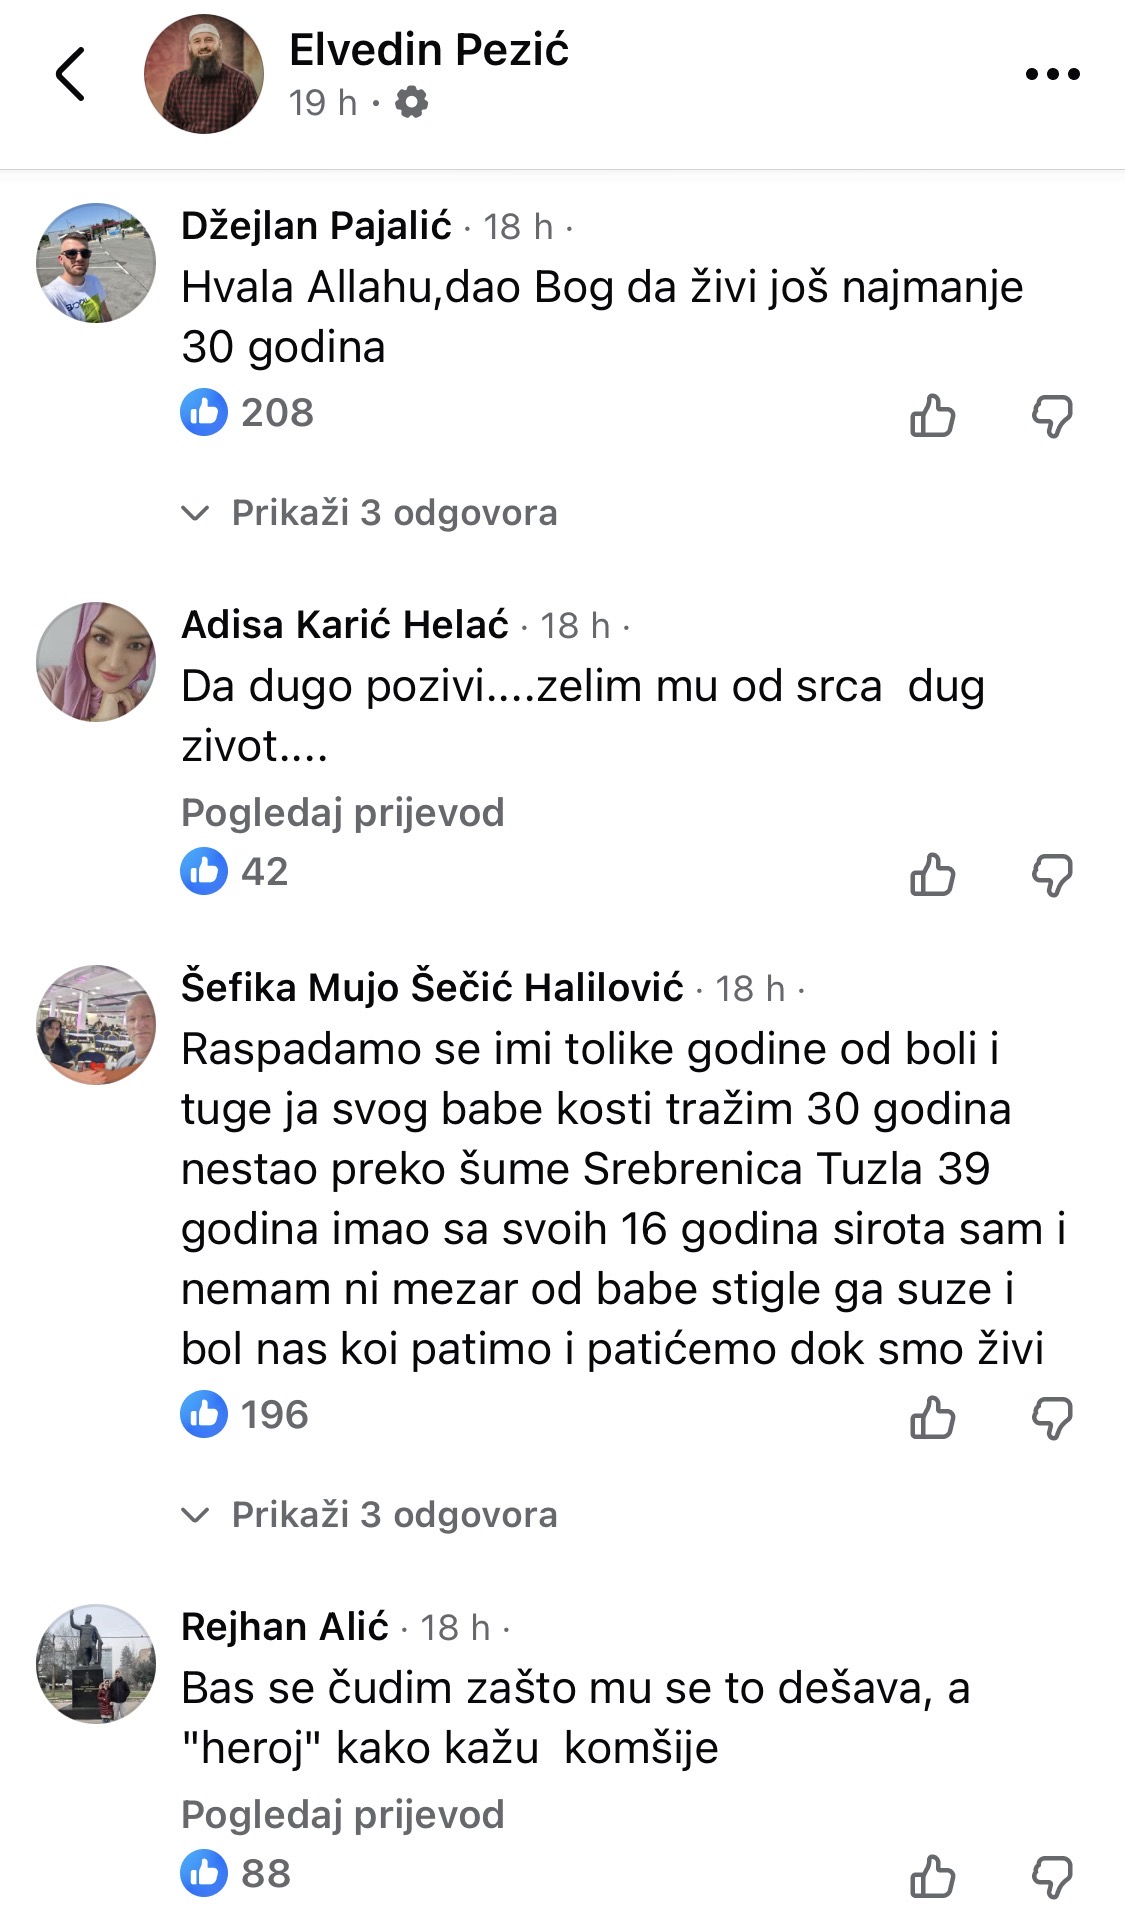1125x1927 pixels.
Task: Thumbs up Rejhan Alić's comment
Action: coord(932,1877)
